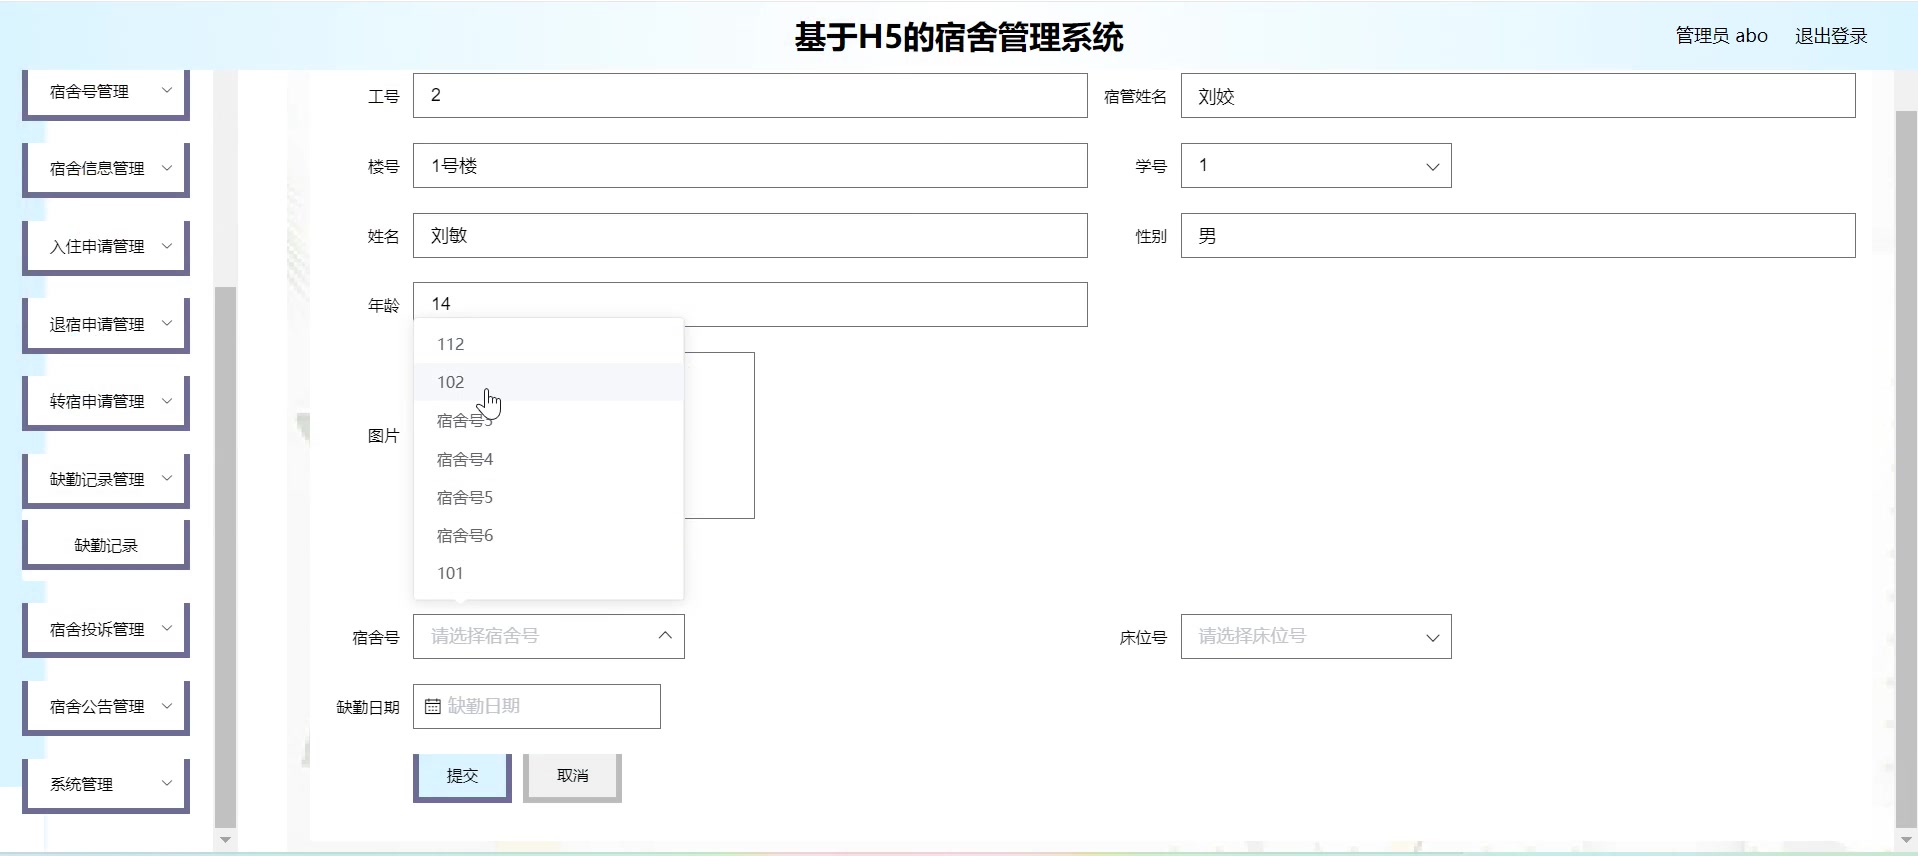The width and height of the screenshot is (1918, 856).
Task: Click the chevron beside 缺勤记录管理
Action: pos(167,478)
